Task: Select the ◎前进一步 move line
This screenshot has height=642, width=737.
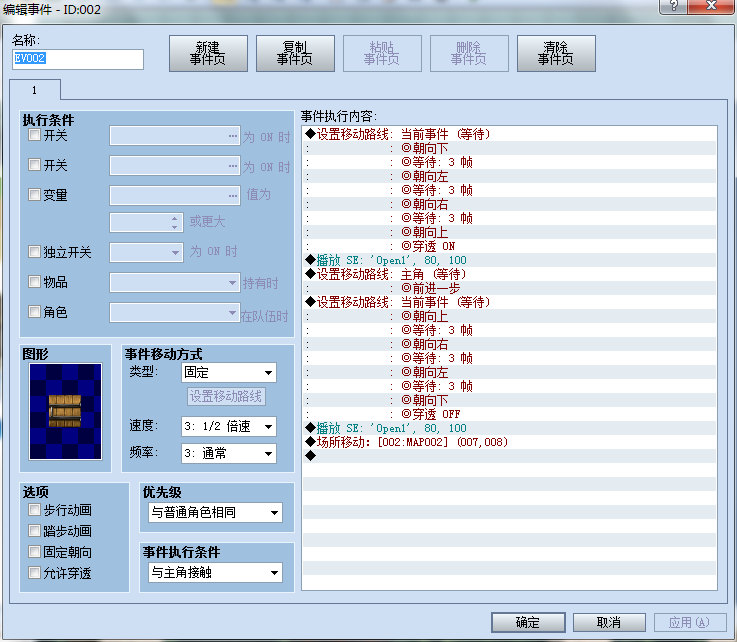Action: click(x=510, y=288)
